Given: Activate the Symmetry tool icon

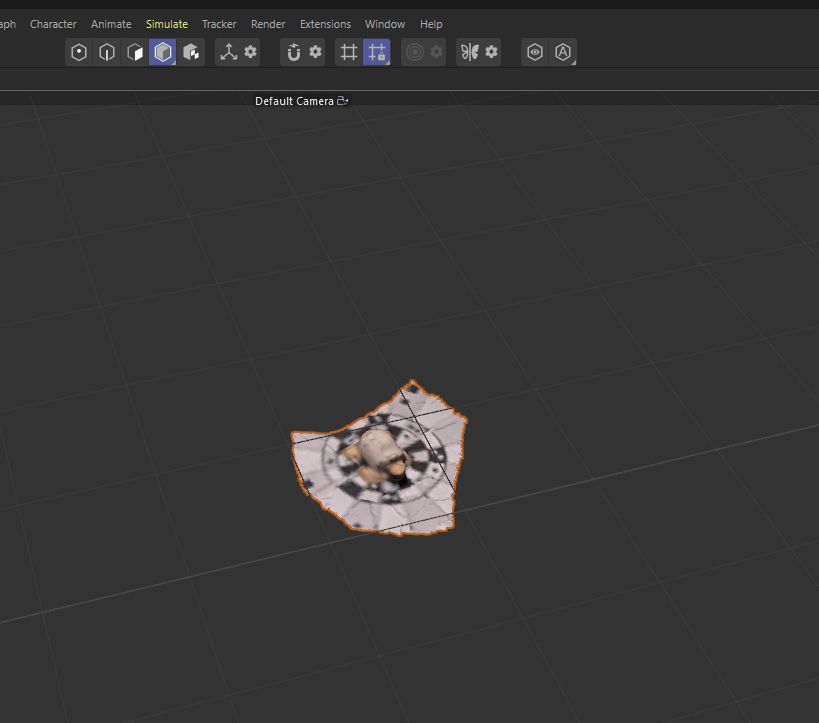Looking at the screenshot, I should (x=471, y=52).
